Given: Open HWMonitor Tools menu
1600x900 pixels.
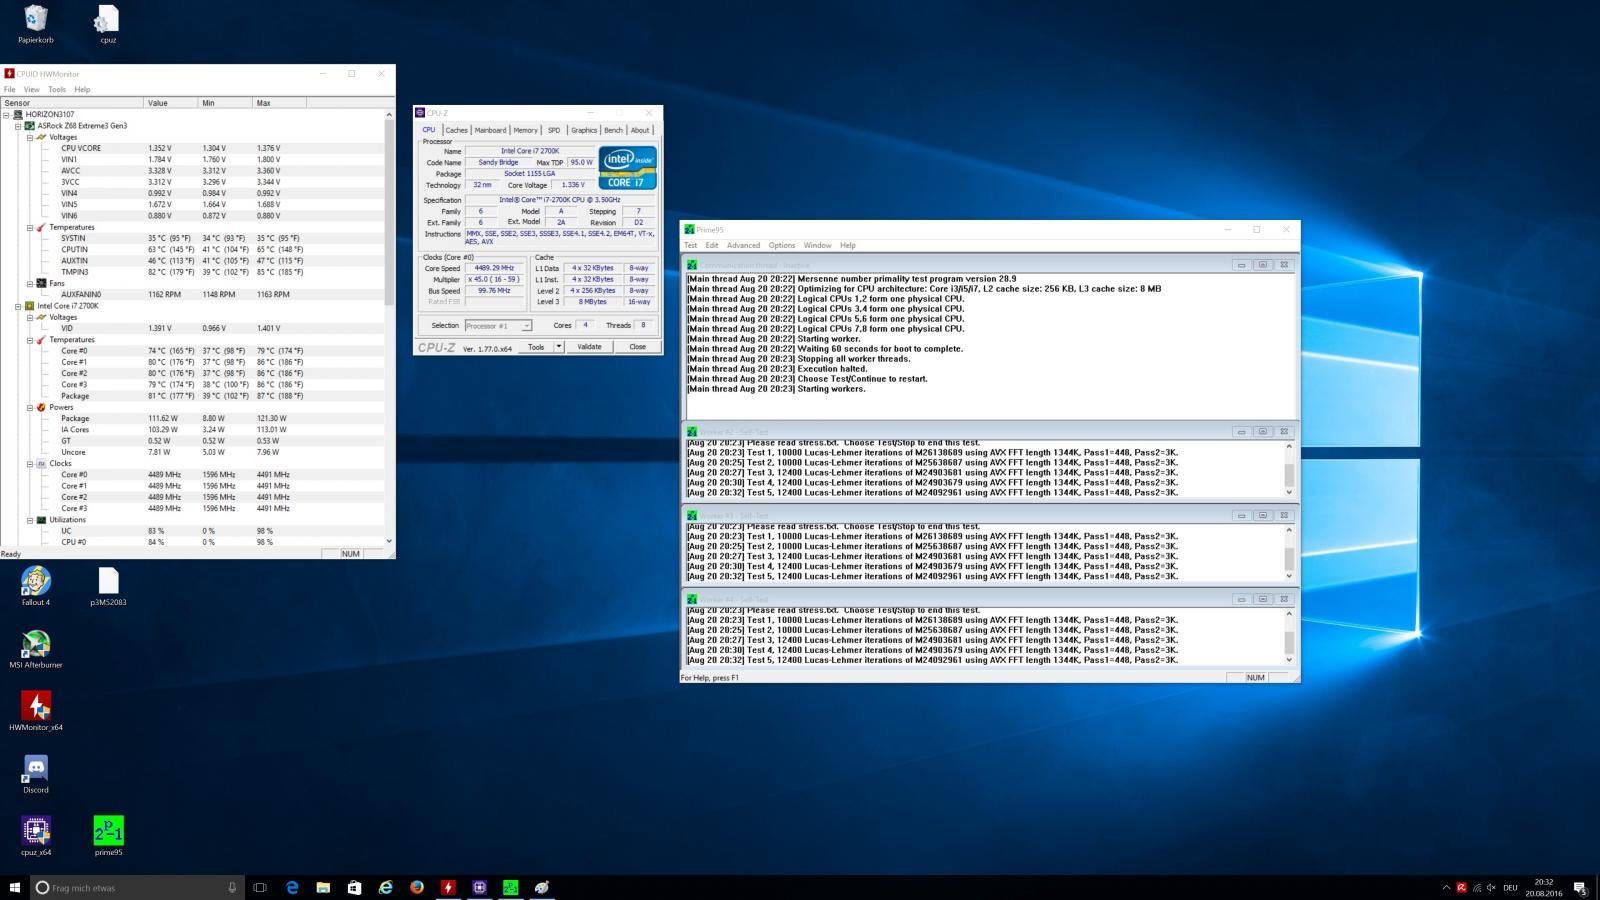Looking at the screenshot, I should [57, 89].
